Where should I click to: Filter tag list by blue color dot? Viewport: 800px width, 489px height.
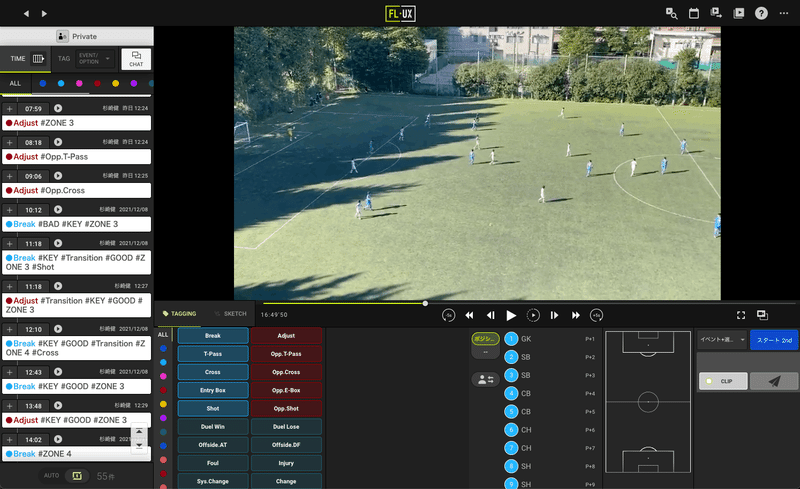(43, 83)
